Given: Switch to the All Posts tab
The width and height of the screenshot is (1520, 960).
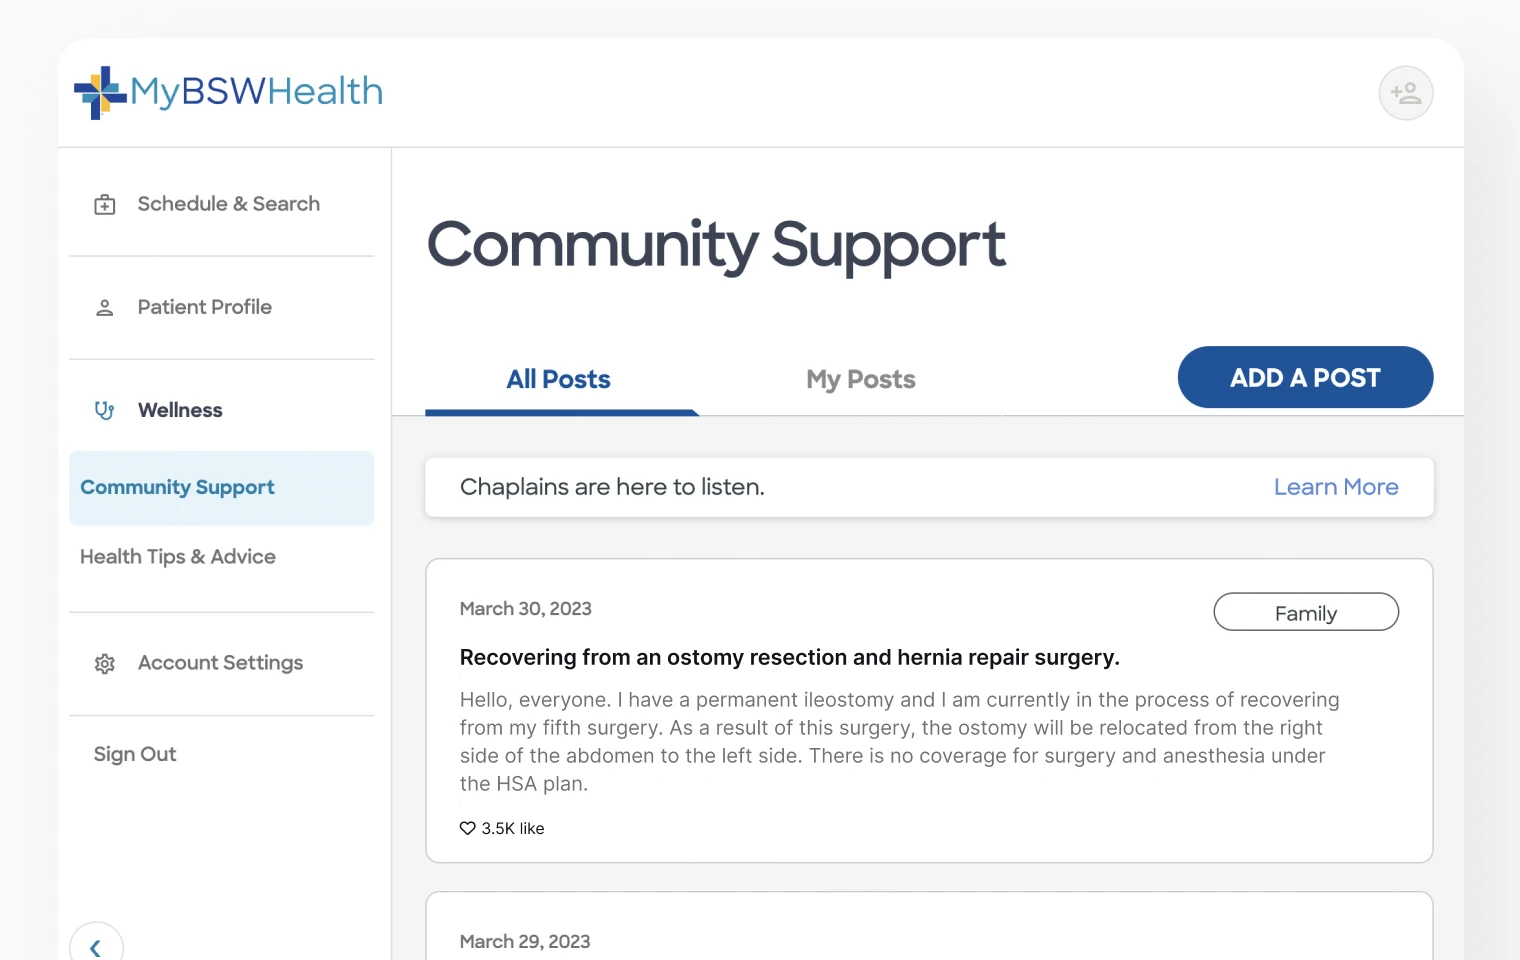Looking at the screenshot, I should click(x=558, y=380).
